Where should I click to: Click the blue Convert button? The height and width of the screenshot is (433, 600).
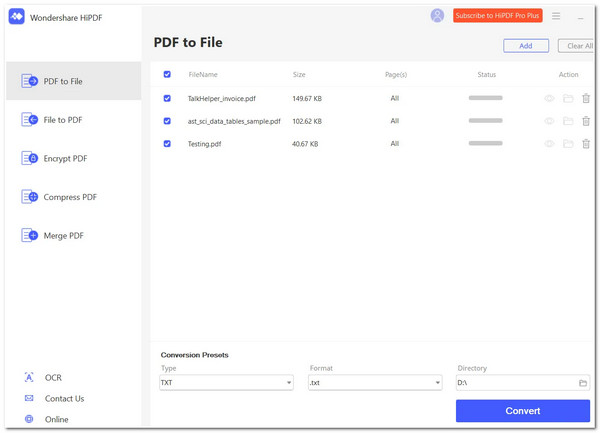(x=523, y=411)
